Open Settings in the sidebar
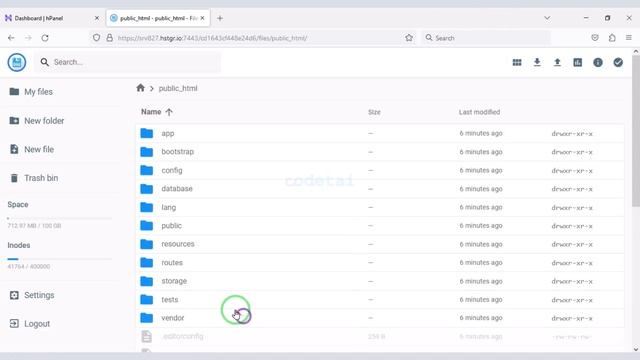Screen dimensions: 640x360 tap(32, 295)
